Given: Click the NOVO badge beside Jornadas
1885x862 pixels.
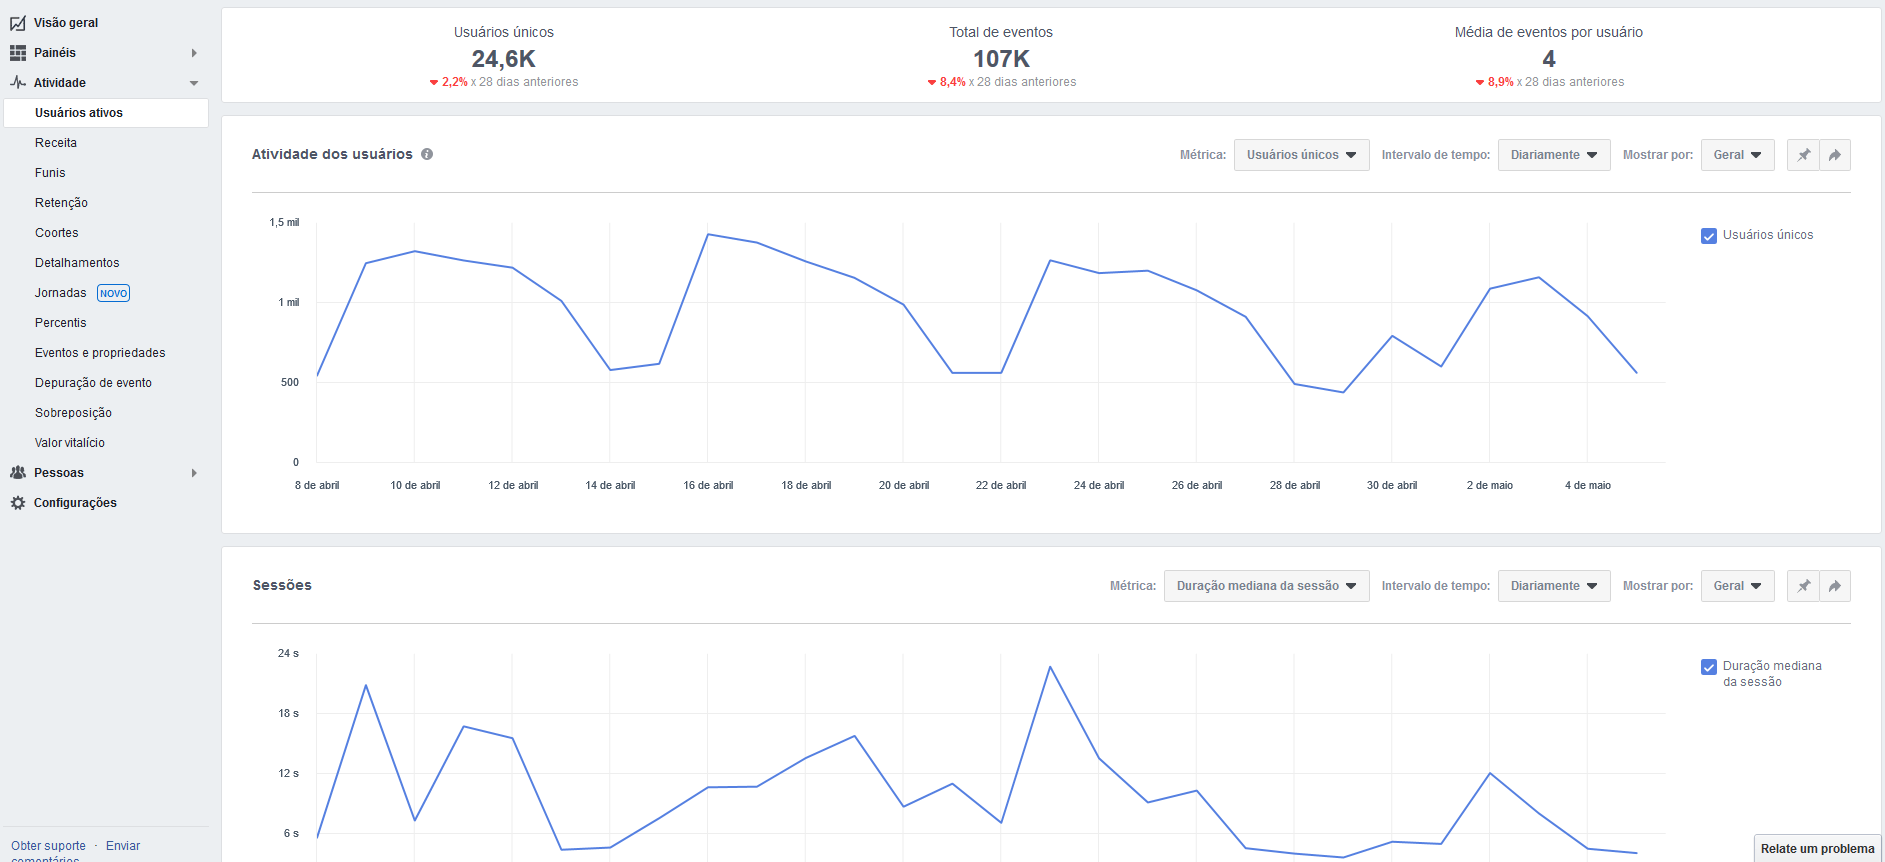Looking at the screenshot, I should pos(113,293).
